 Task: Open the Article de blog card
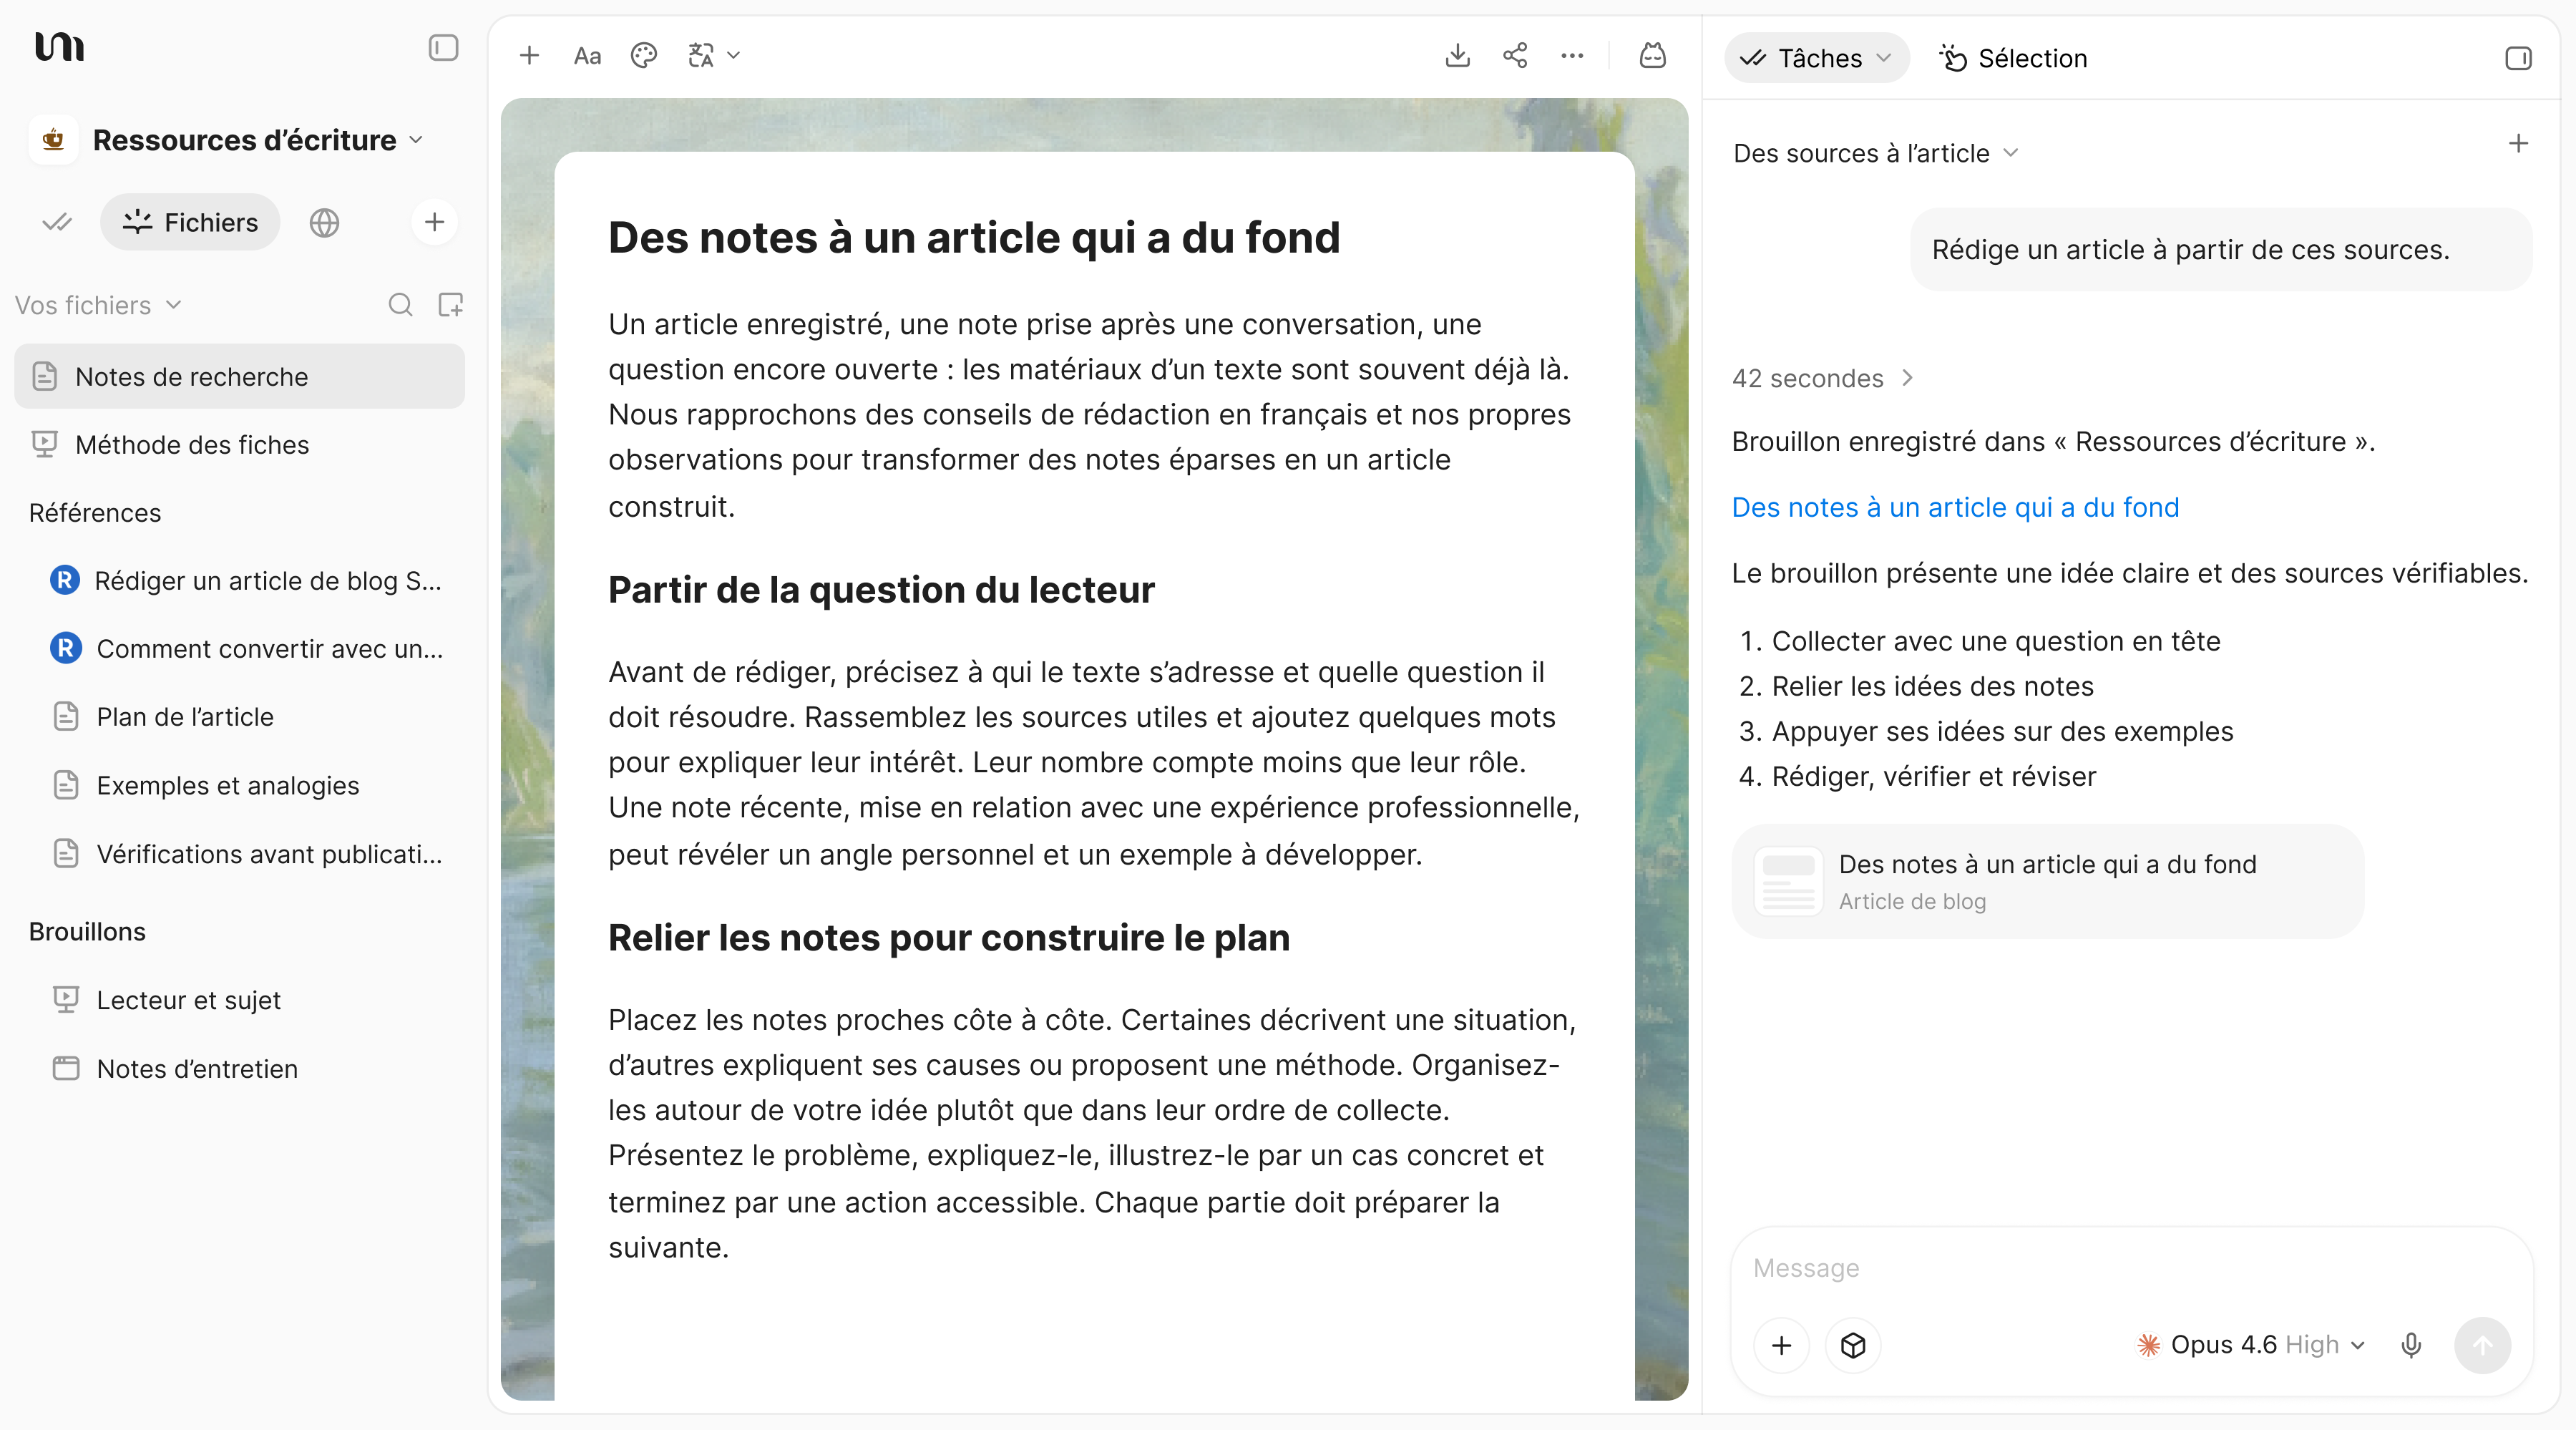coord(2047,881)
